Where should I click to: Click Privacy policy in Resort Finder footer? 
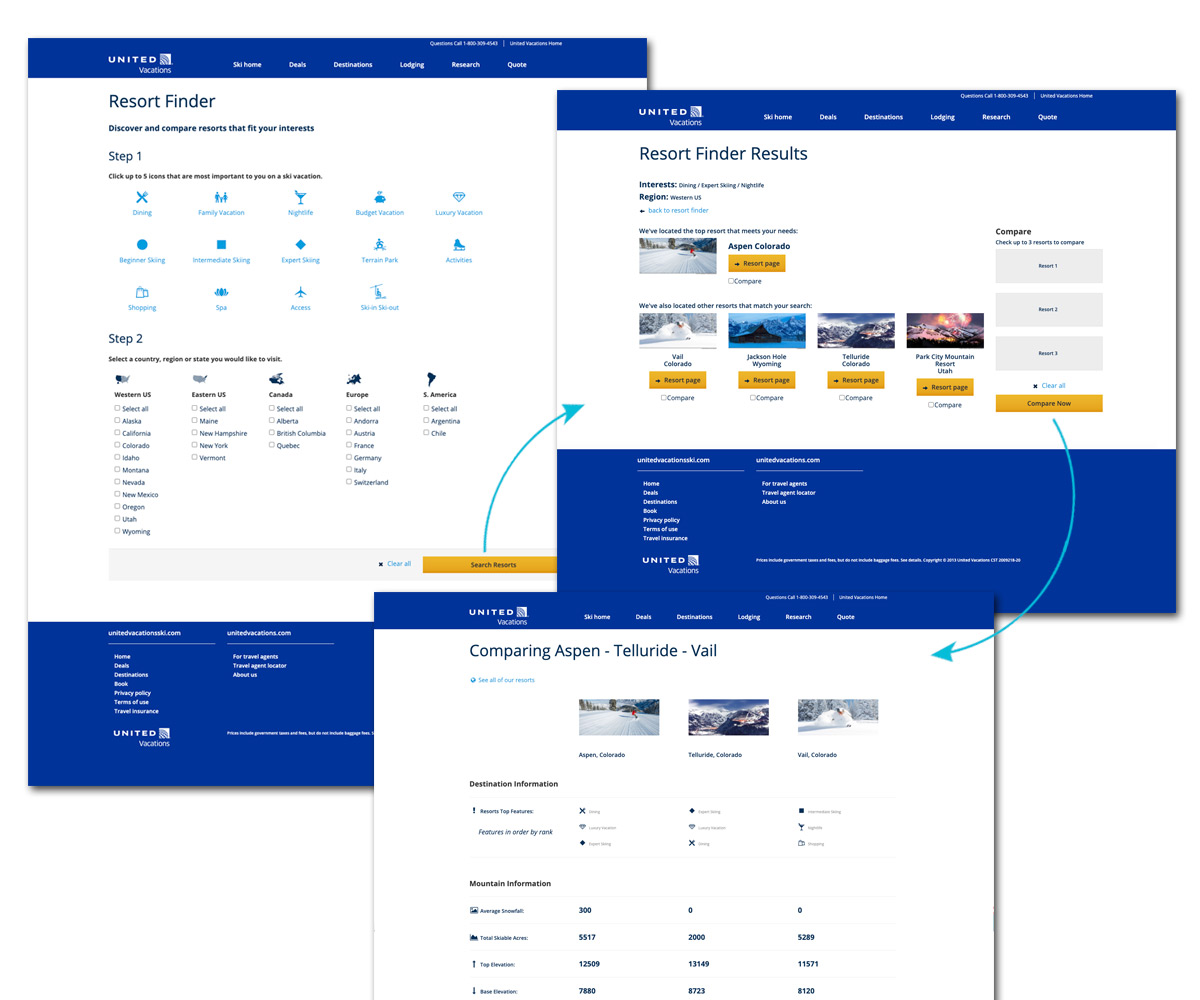[132, 693]
